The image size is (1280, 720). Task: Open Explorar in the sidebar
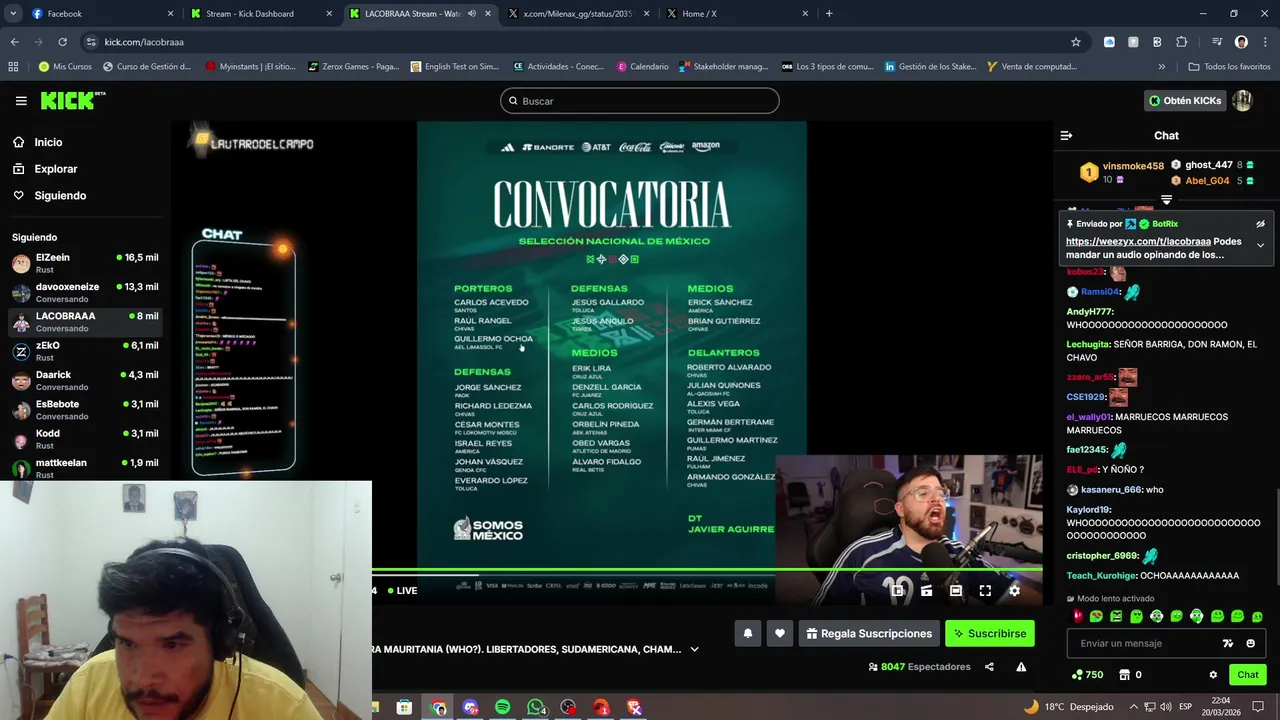45,169
